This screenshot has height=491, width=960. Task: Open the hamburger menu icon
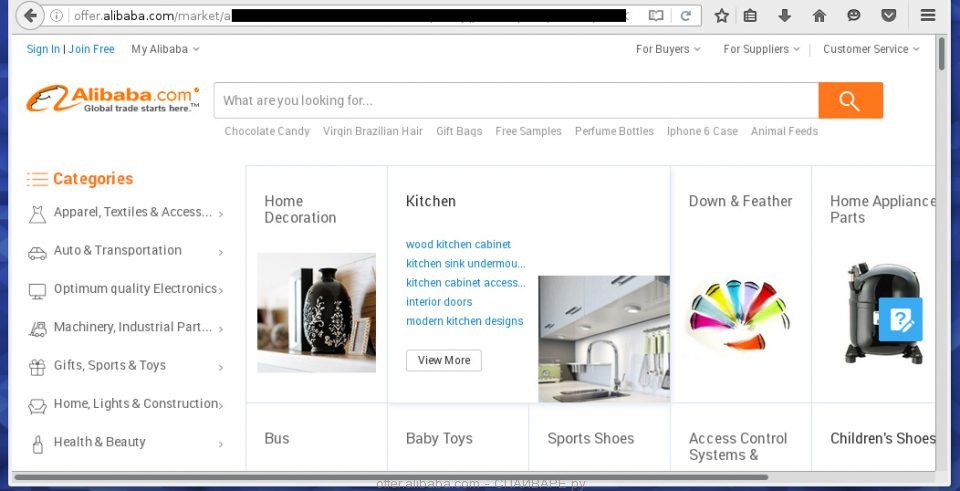tap(928, 15)
